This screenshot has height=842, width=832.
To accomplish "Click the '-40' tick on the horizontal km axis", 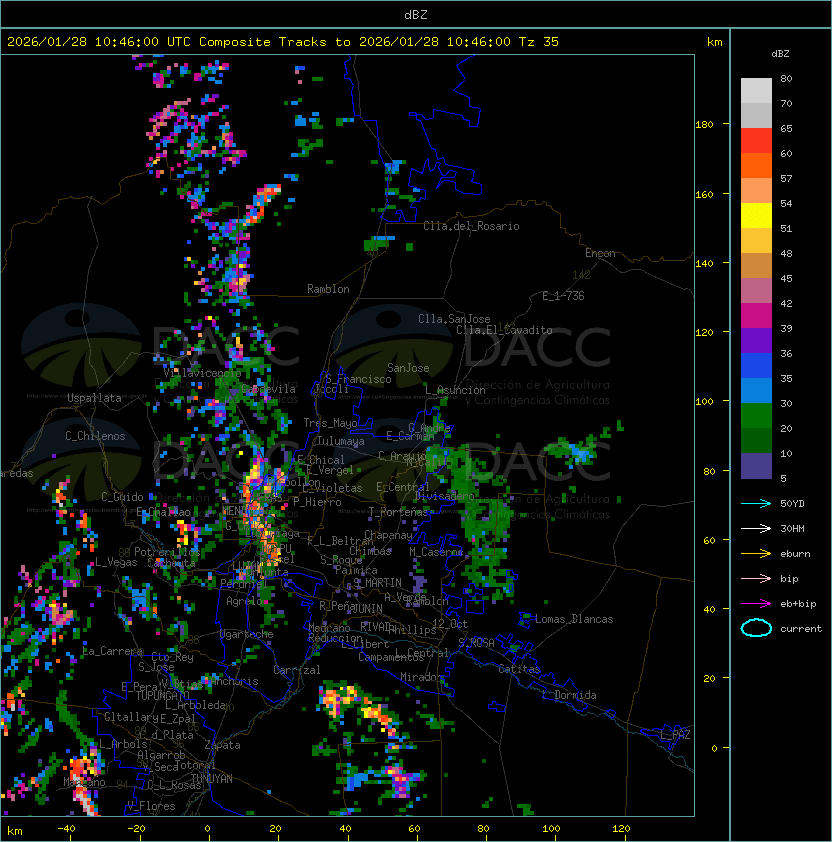I will tap(66, 829).
